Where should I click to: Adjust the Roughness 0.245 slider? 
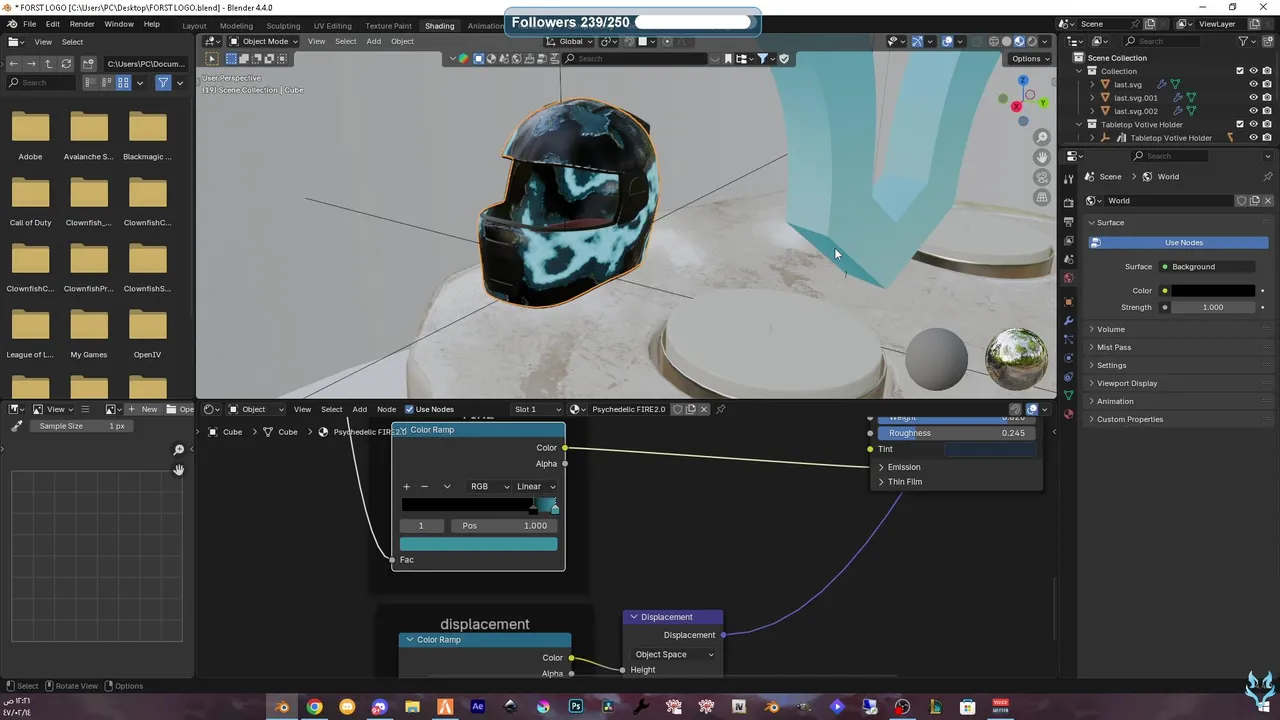pos(955,433)
